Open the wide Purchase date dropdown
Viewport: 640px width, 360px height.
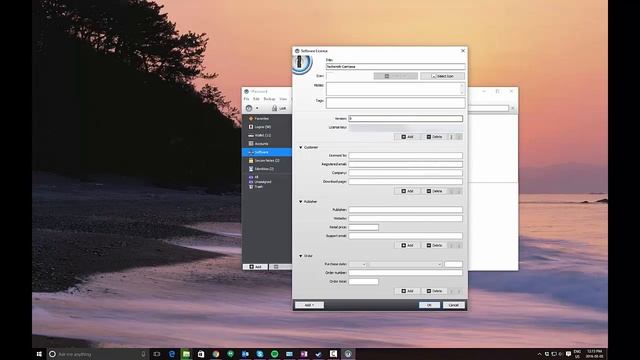pos(405,264)
